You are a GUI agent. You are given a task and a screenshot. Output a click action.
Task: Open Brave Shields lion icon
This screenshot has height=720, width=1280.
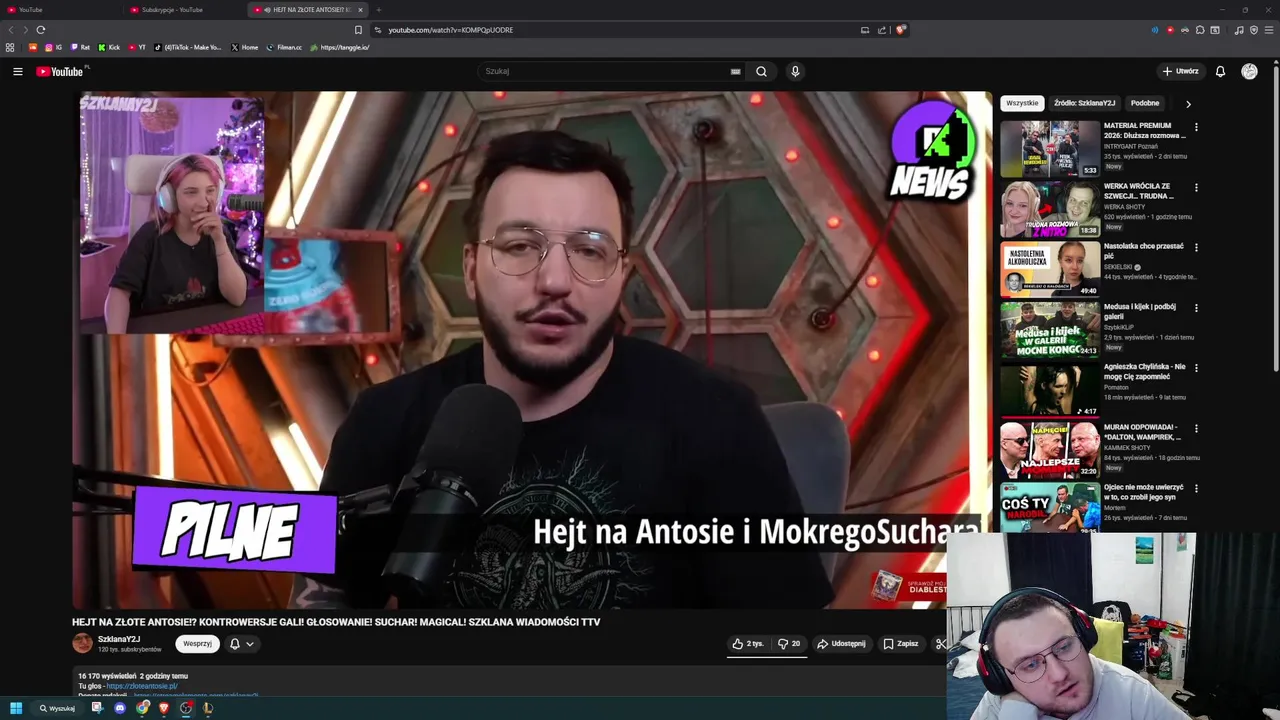click(900, 30)
